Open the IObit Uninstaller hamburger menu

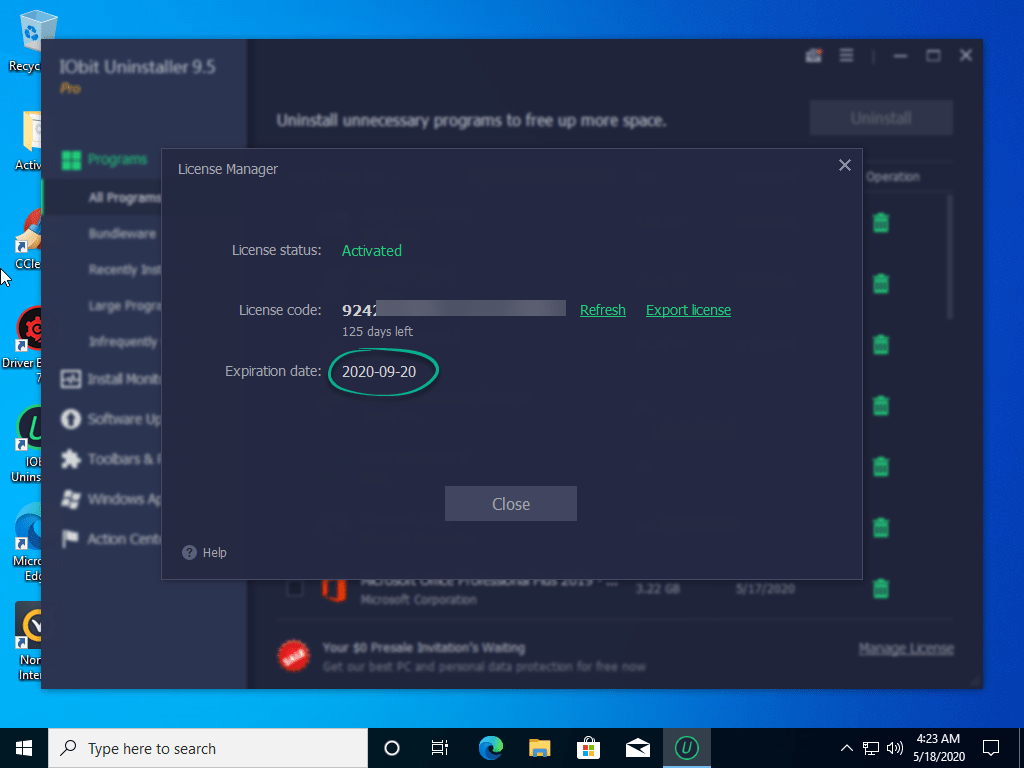coord(846,56)
